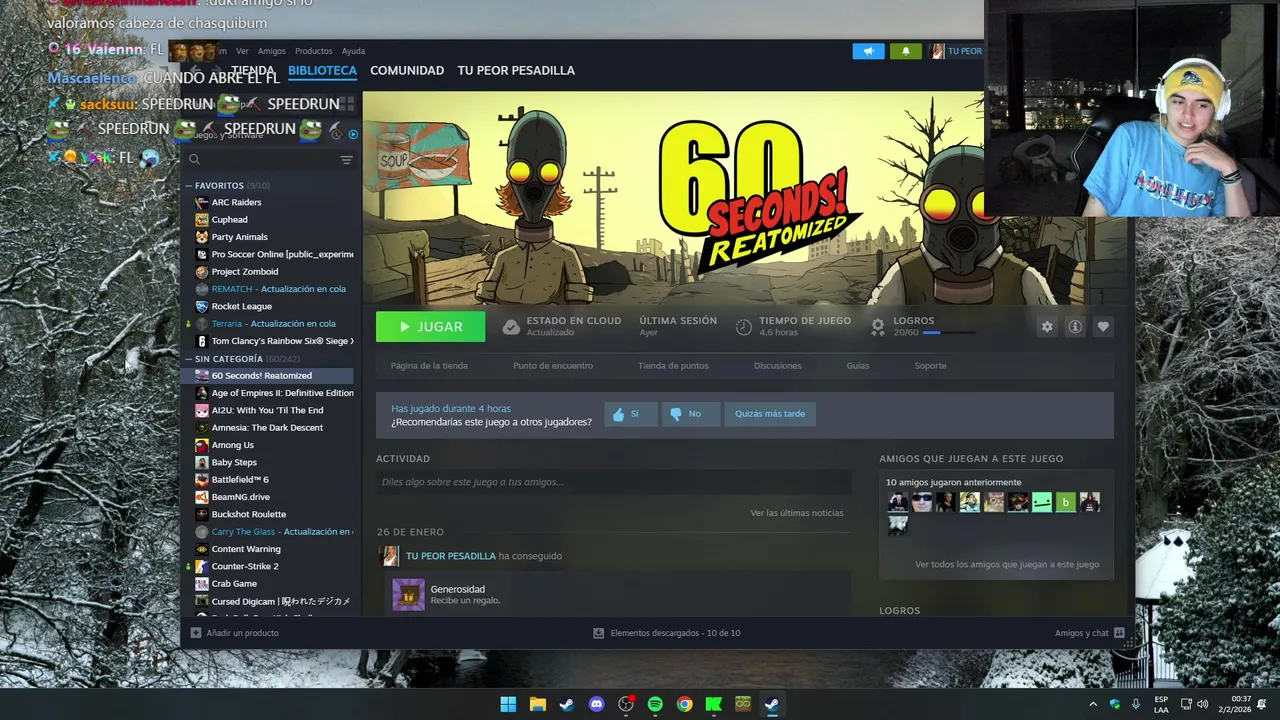Image resolution: width=1280 pixels, height=720 pixels.
Task: Select Counter-Strike 2 in the library
Action: click(245, 566)
